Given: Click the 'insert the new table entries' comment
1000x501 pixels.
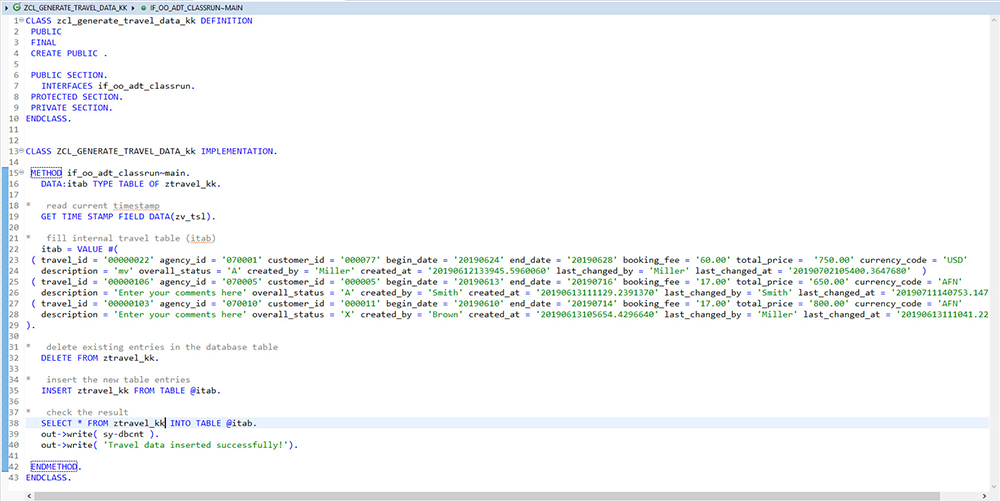Looking at the screenshot, I should [118, 379].
